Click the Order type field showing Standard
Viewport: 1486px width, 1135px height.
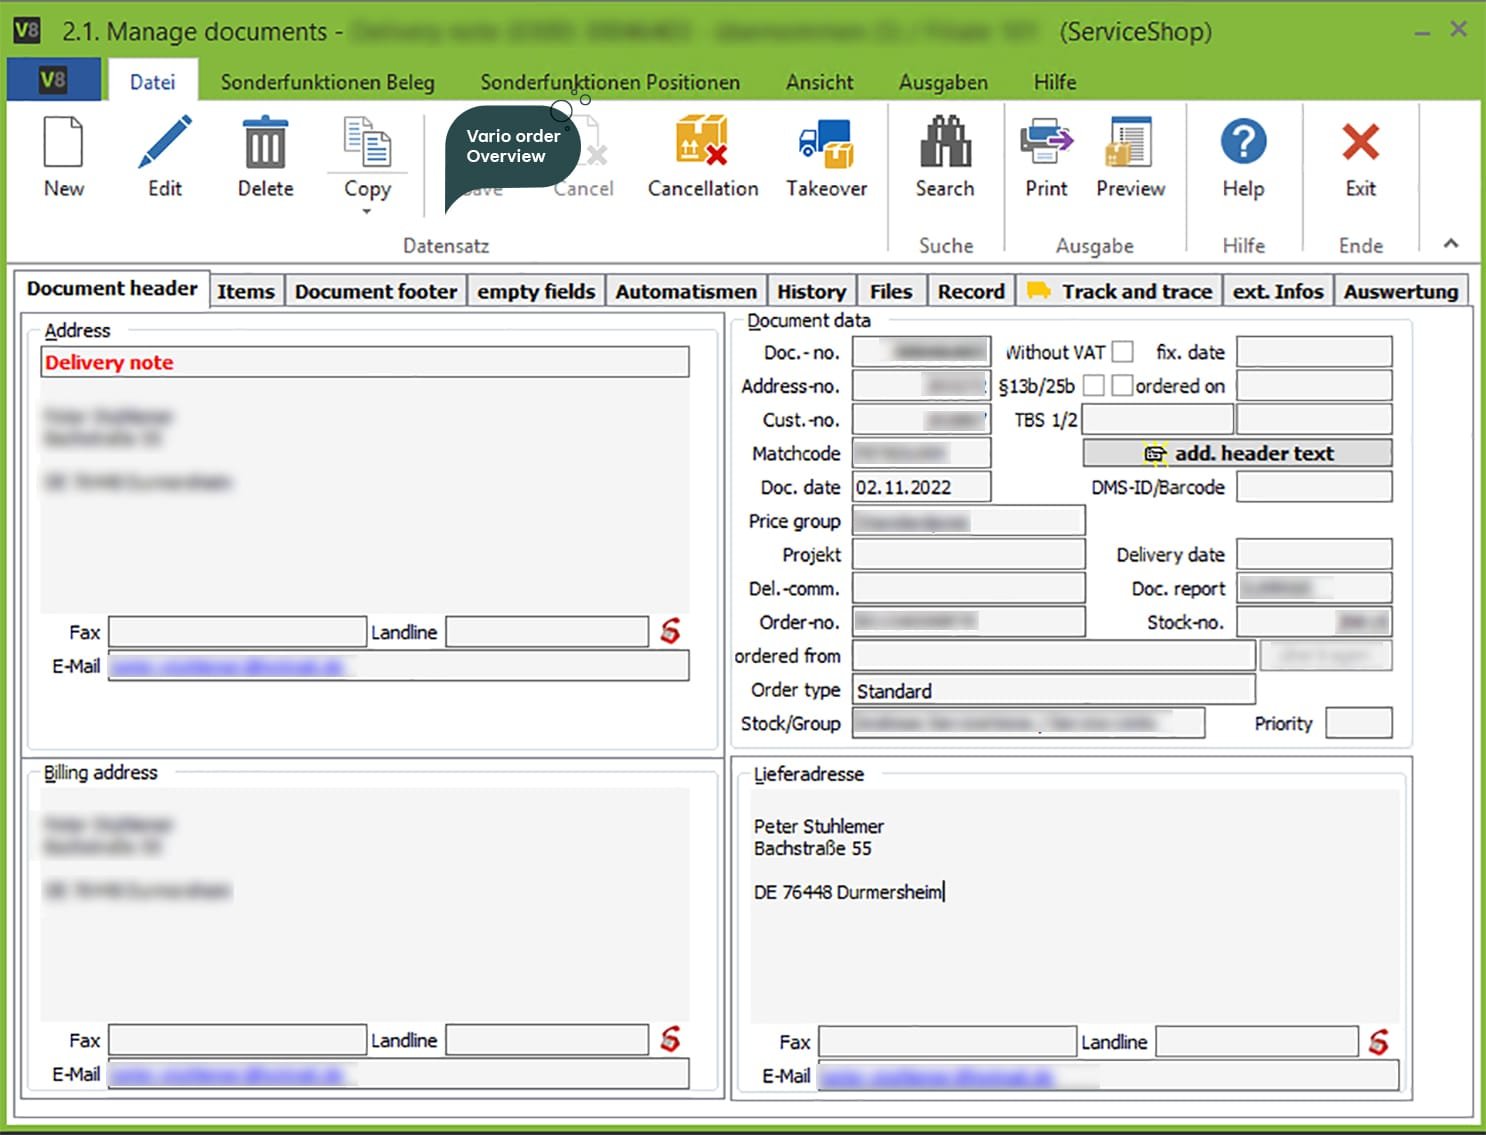point(1052,691)
